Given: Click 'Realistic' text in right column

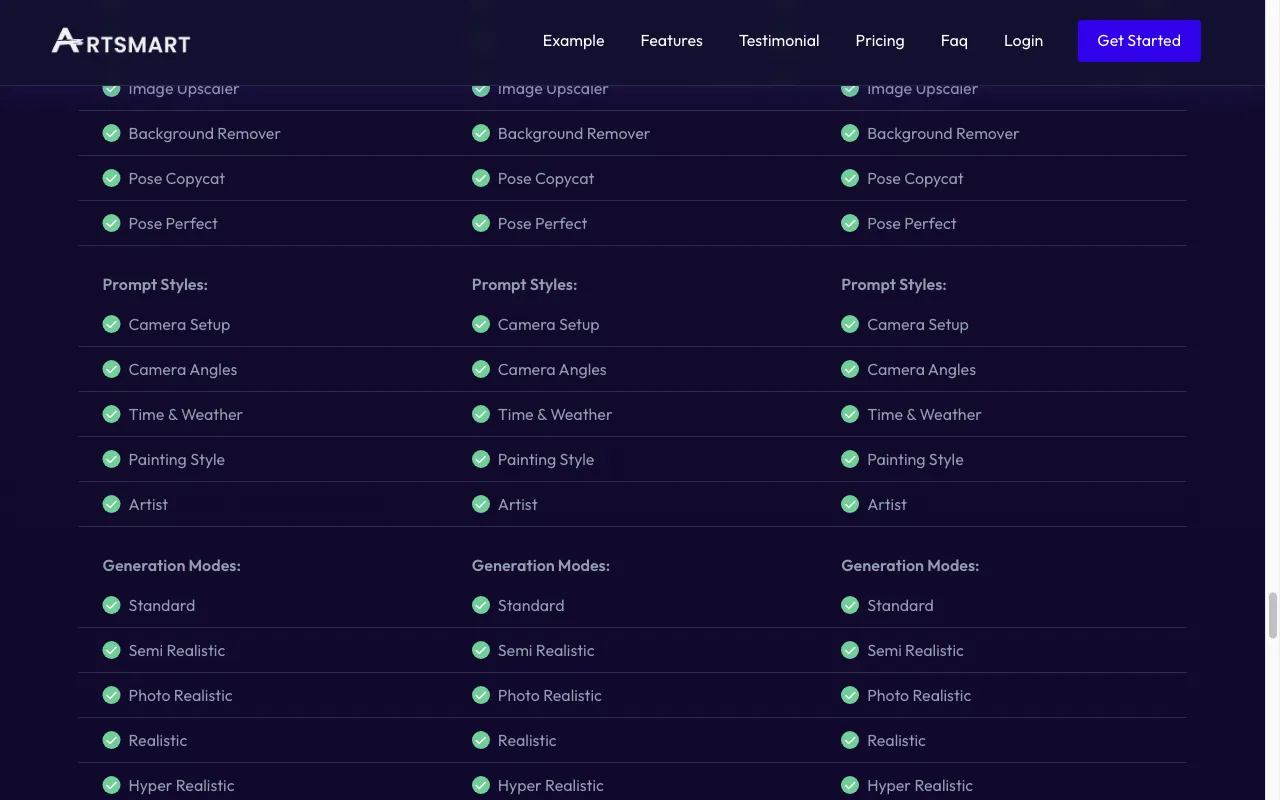Looking at the screenshot, I should [x=896, y=740].
